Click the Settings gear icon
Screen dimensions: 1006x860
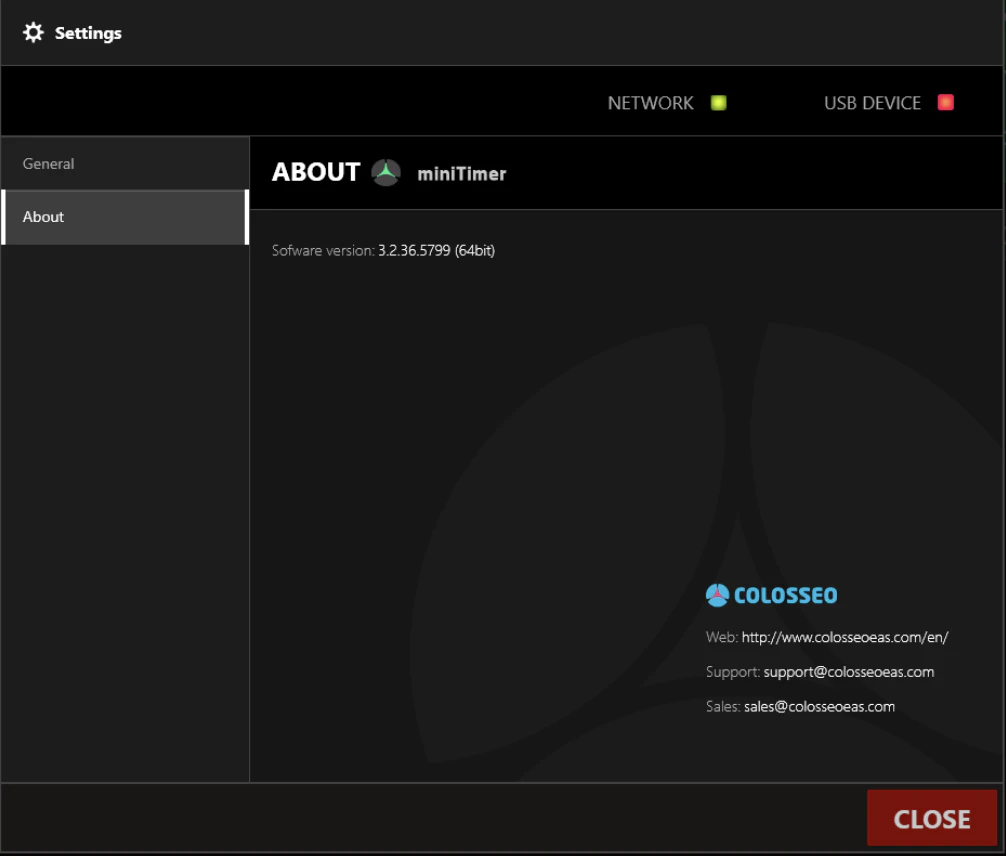click(x=33, y=33)
